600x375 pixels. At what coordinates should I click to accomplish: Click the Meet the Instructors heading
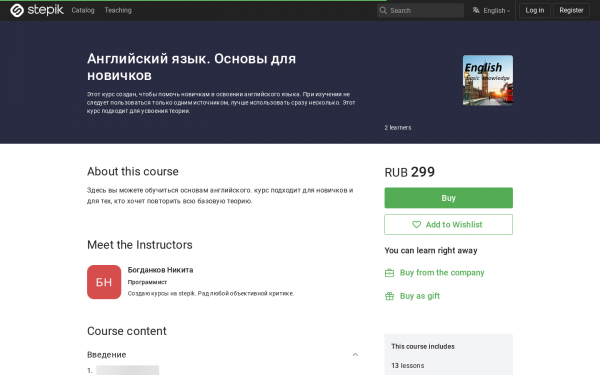(x=140, y=245)
